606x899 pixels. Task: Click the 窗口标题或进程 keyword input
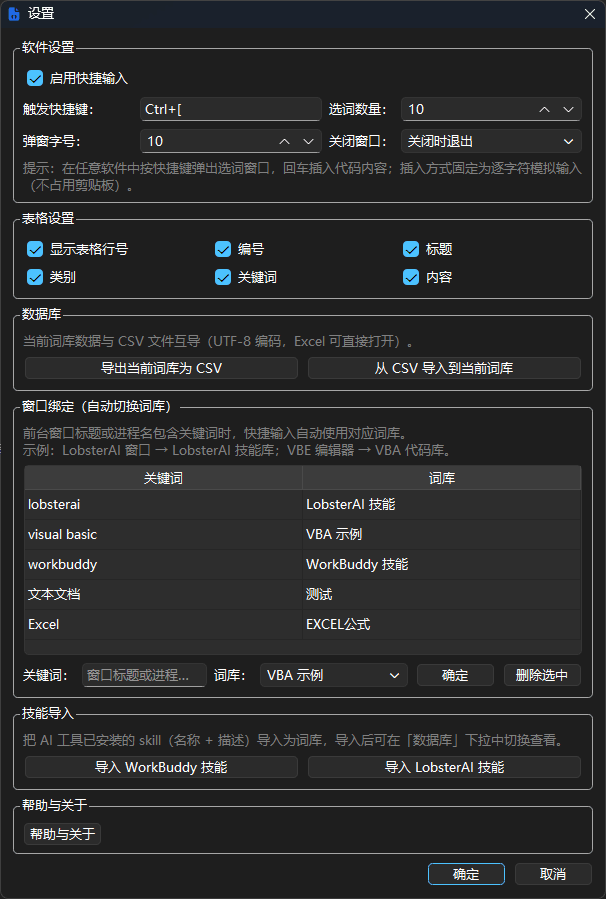144,675
